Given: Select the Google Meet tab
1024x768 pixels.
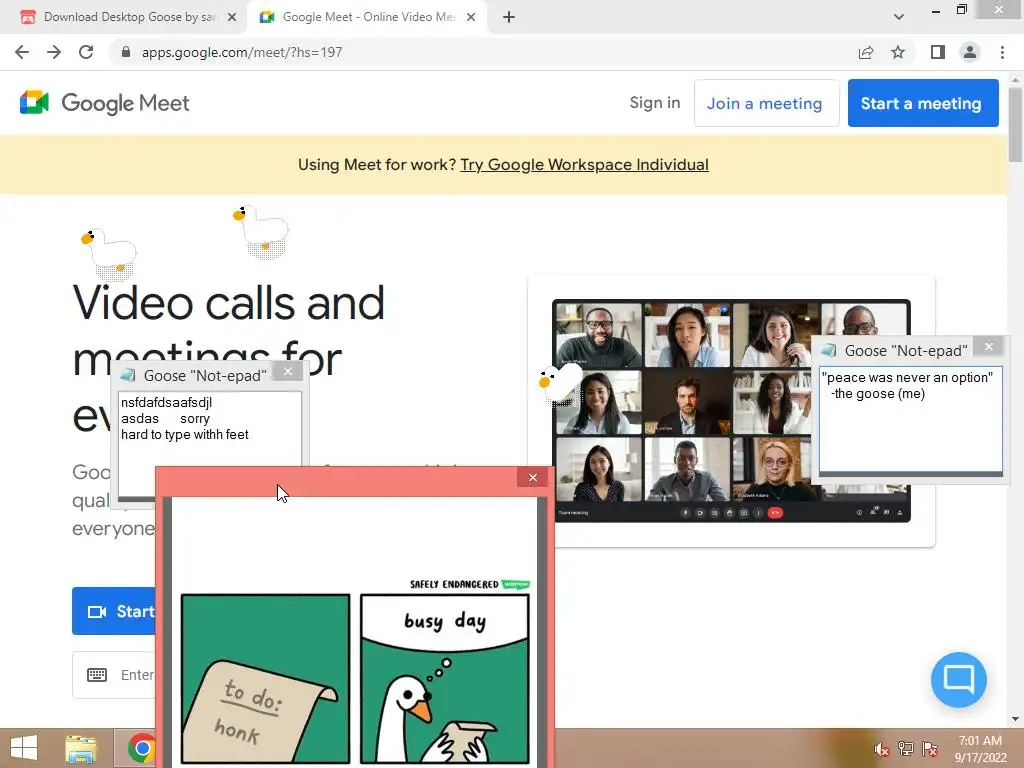Looking at the screenshot, I should click(x=368, y=17).
